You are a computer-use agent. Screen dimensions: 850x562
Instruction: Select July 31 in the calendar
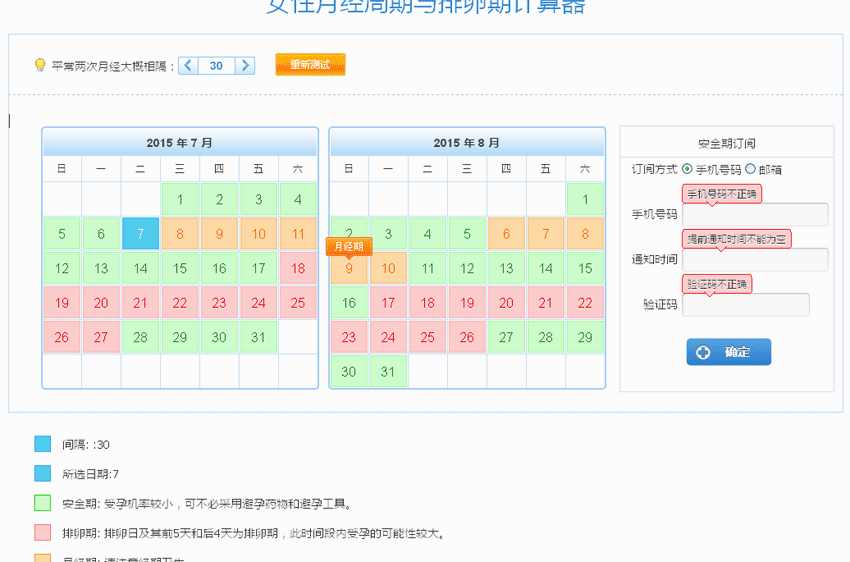258,337
